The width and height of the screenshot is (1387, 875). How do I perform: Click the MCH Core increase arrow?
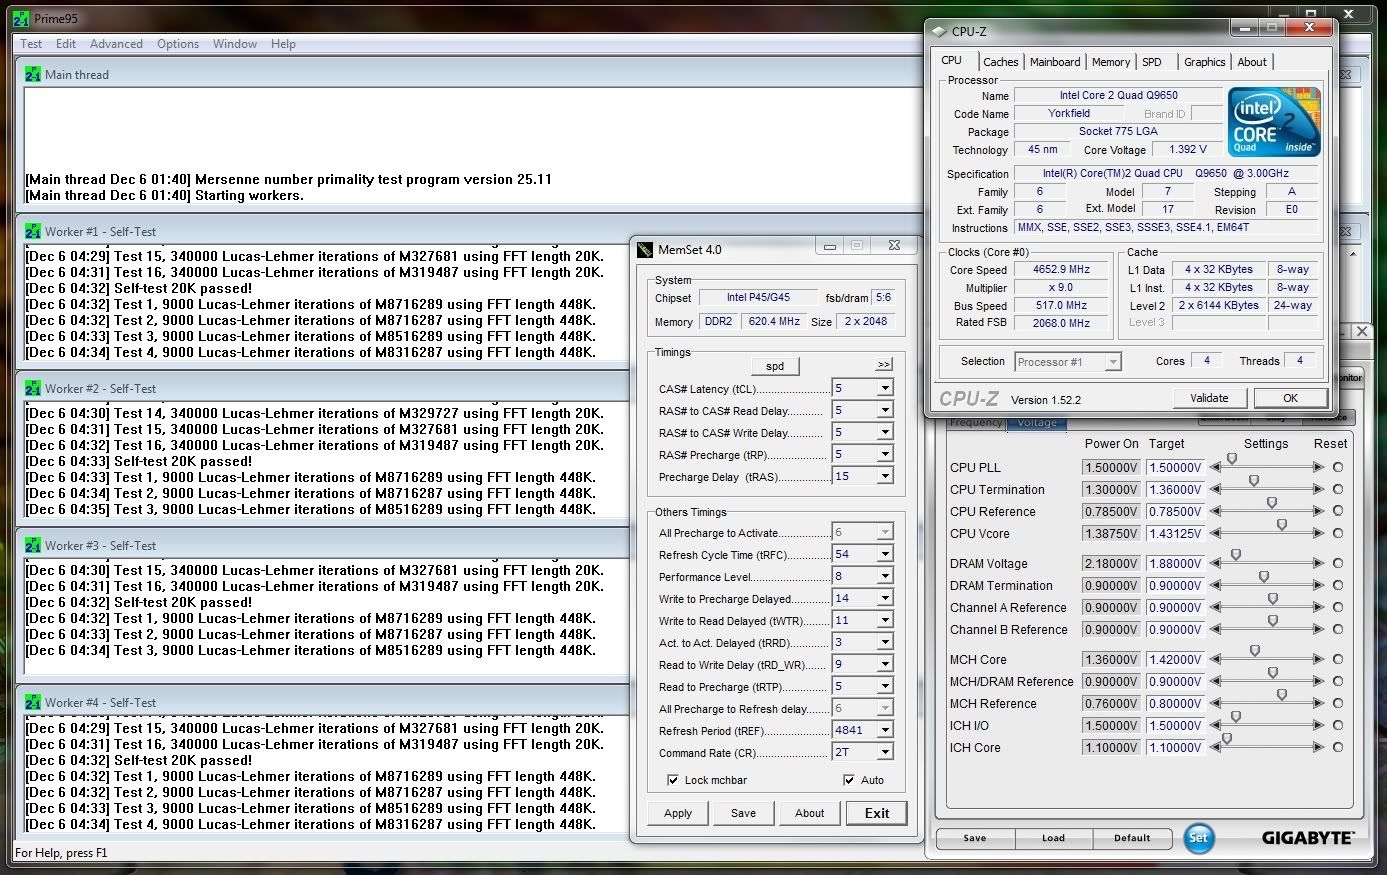pos(1319,659)
